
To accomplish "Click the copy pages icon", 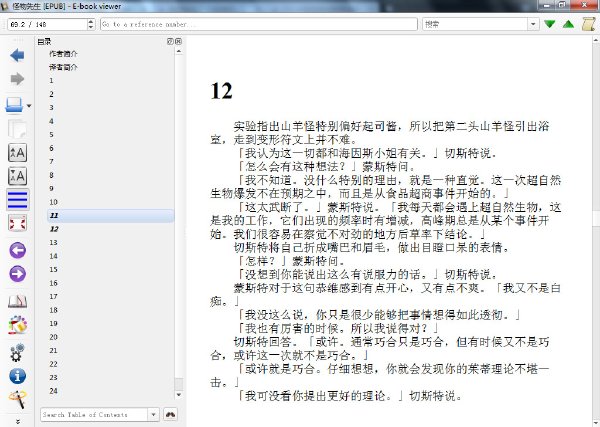I will 17,129.
